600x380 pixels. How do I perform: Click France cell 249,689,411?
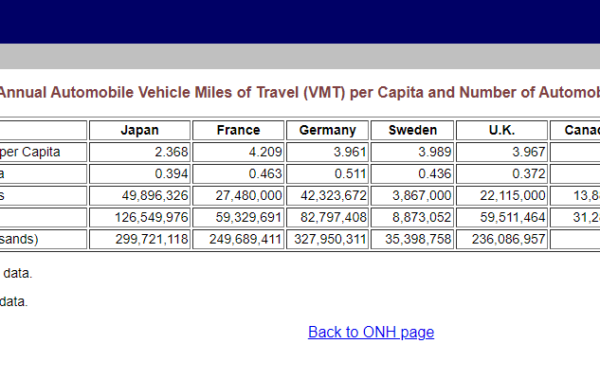(238, 239)
